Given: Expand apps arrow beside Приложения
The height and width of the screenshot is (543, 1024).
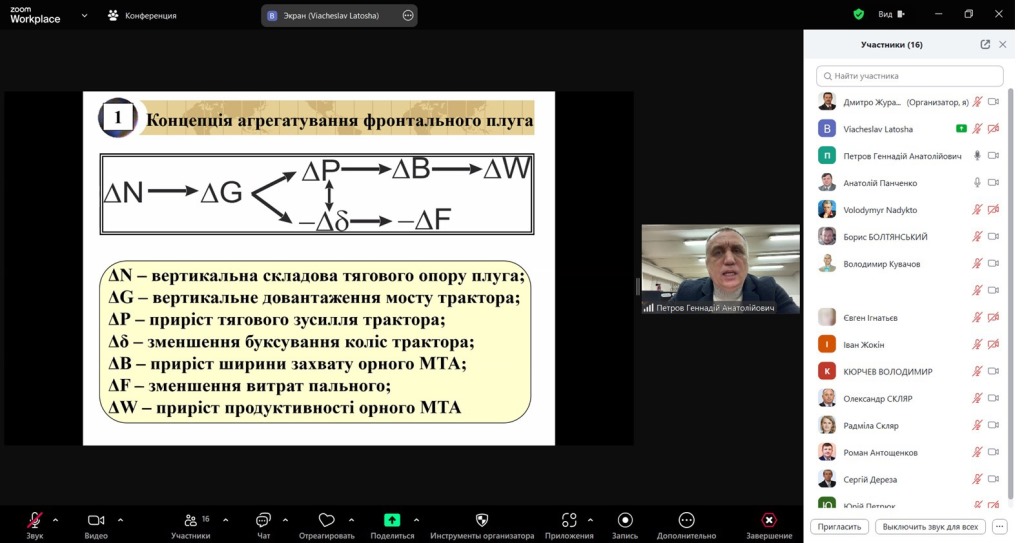Looking at the screenshot, I should coord(590,520).
